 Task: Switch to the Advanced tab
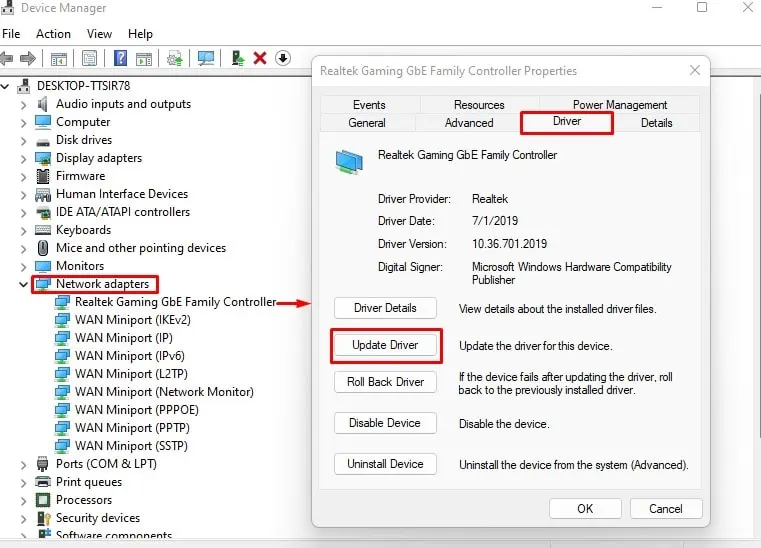(x=469, y=123)
